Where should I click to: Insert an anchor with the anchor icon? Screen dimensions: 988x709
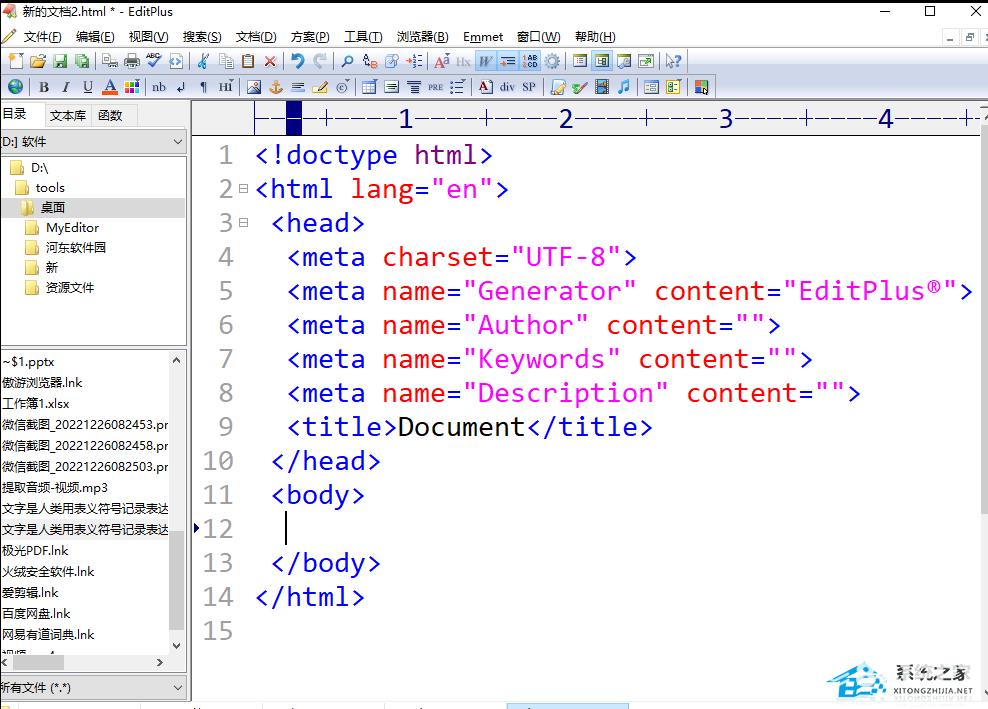click(x=276, y=87)
